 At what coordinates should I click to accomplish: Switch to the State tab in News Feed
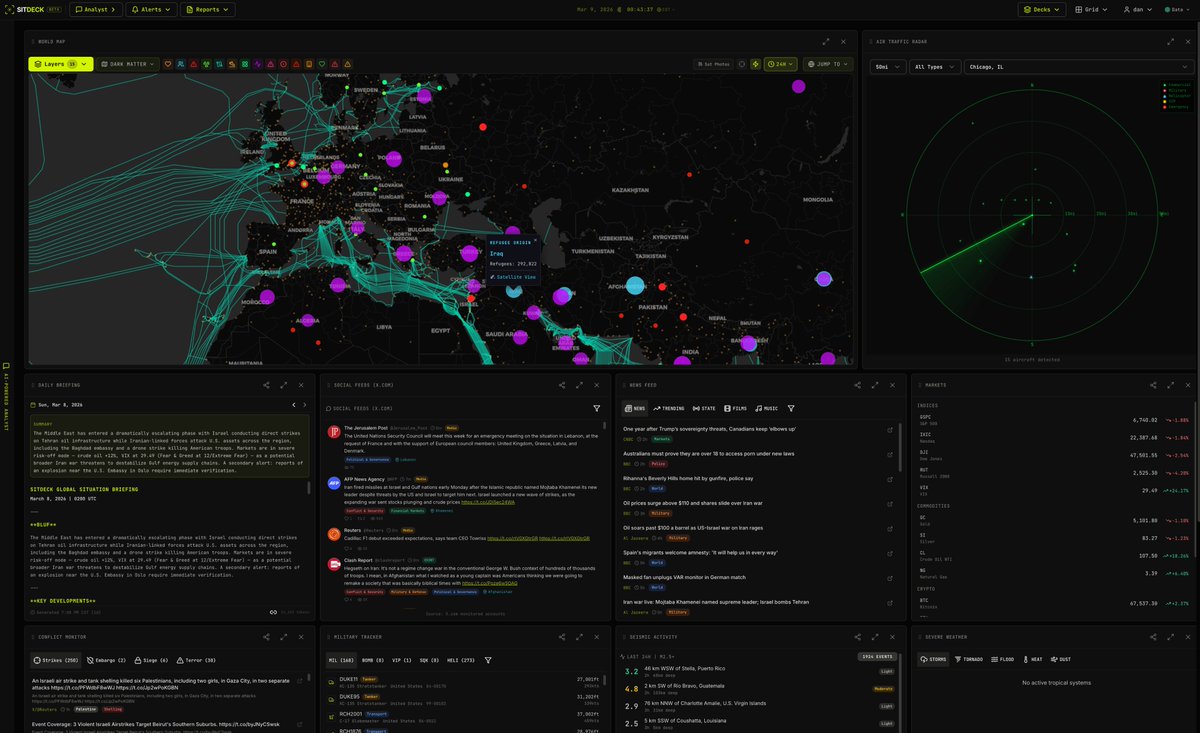(x=704, y=408)
